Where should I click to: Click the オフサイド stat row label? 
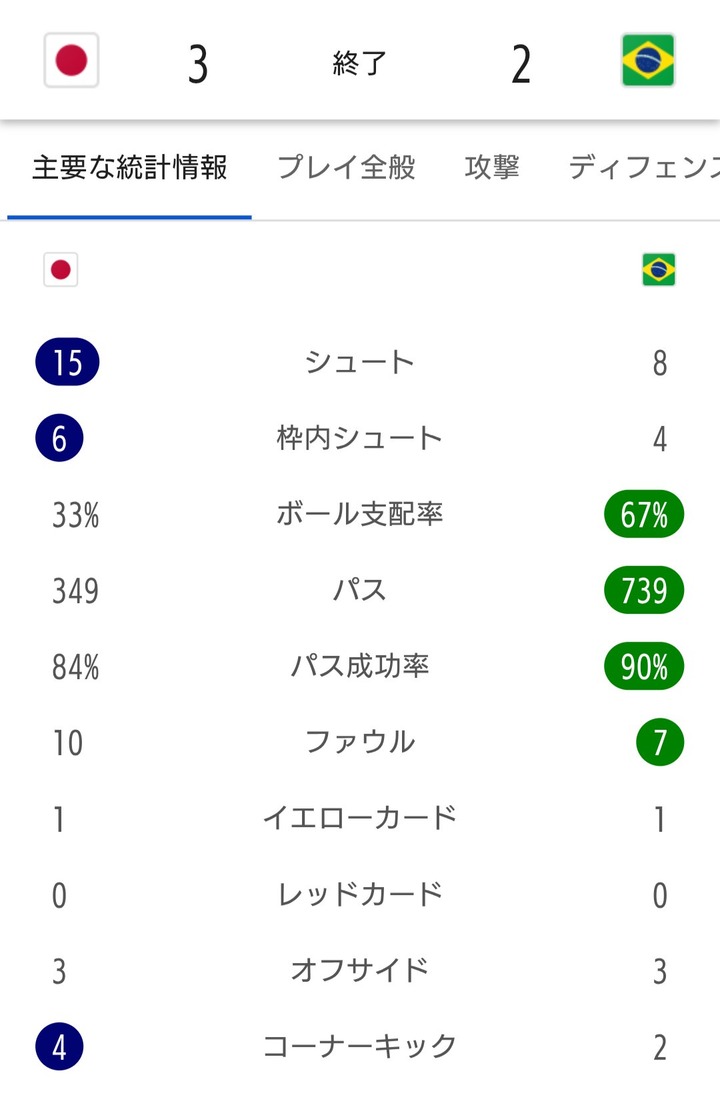pos(359,970)
